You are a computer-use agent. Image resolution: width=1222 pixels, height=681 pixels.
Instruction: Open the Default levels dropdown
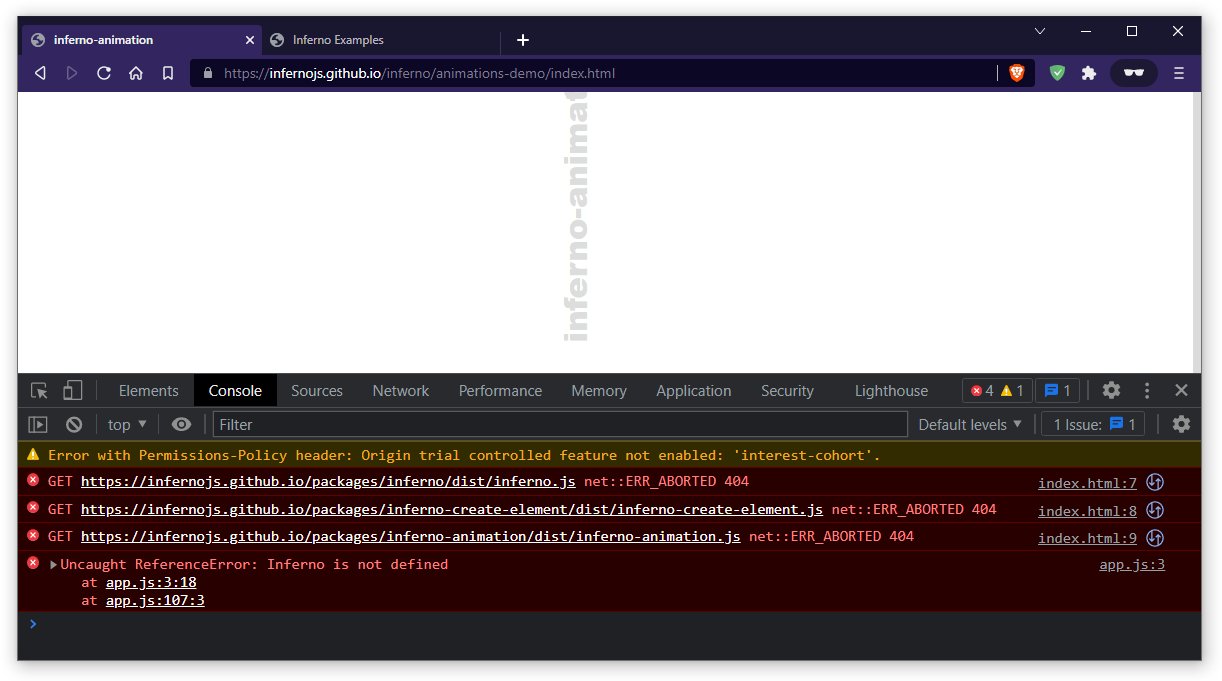point(970,425)
